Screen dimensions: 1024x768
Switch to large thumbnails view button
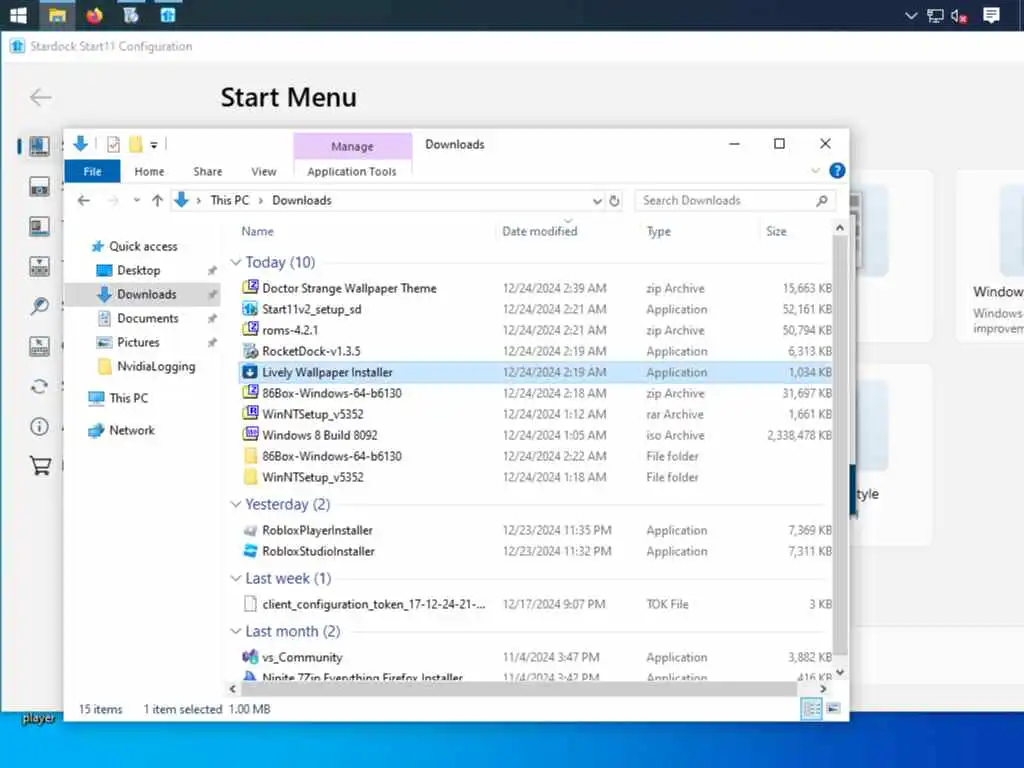tap(833, 709)
